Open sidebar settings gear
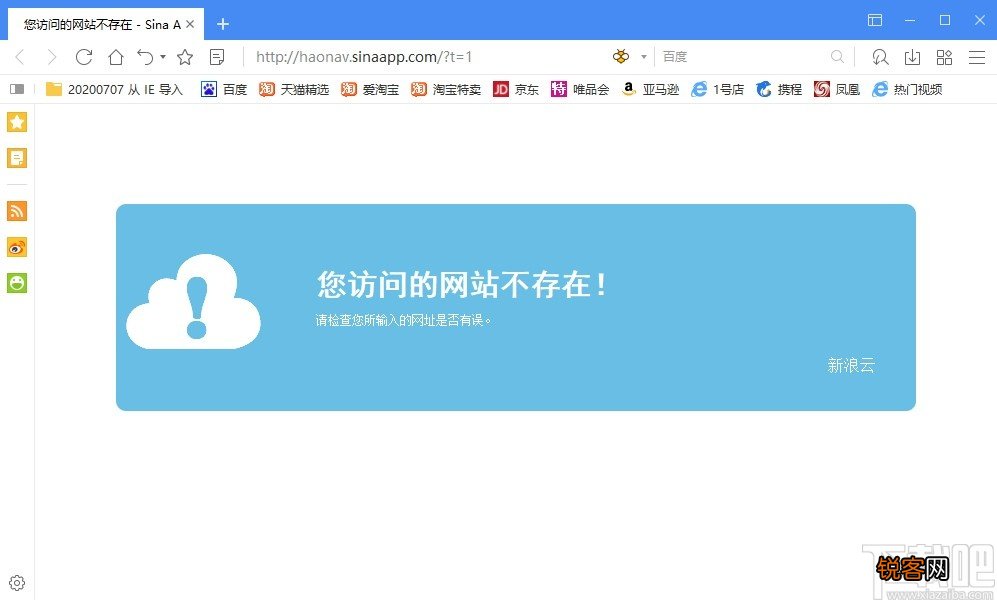 pyautogui.click(x=17, y=583)
